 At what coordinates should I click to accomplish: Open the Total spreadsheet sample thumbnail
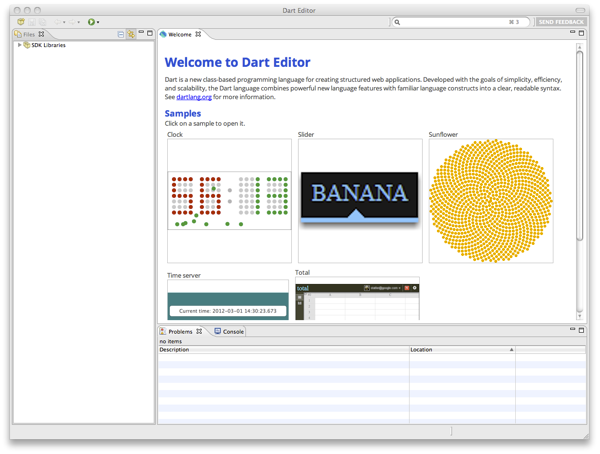coord(357,298)
